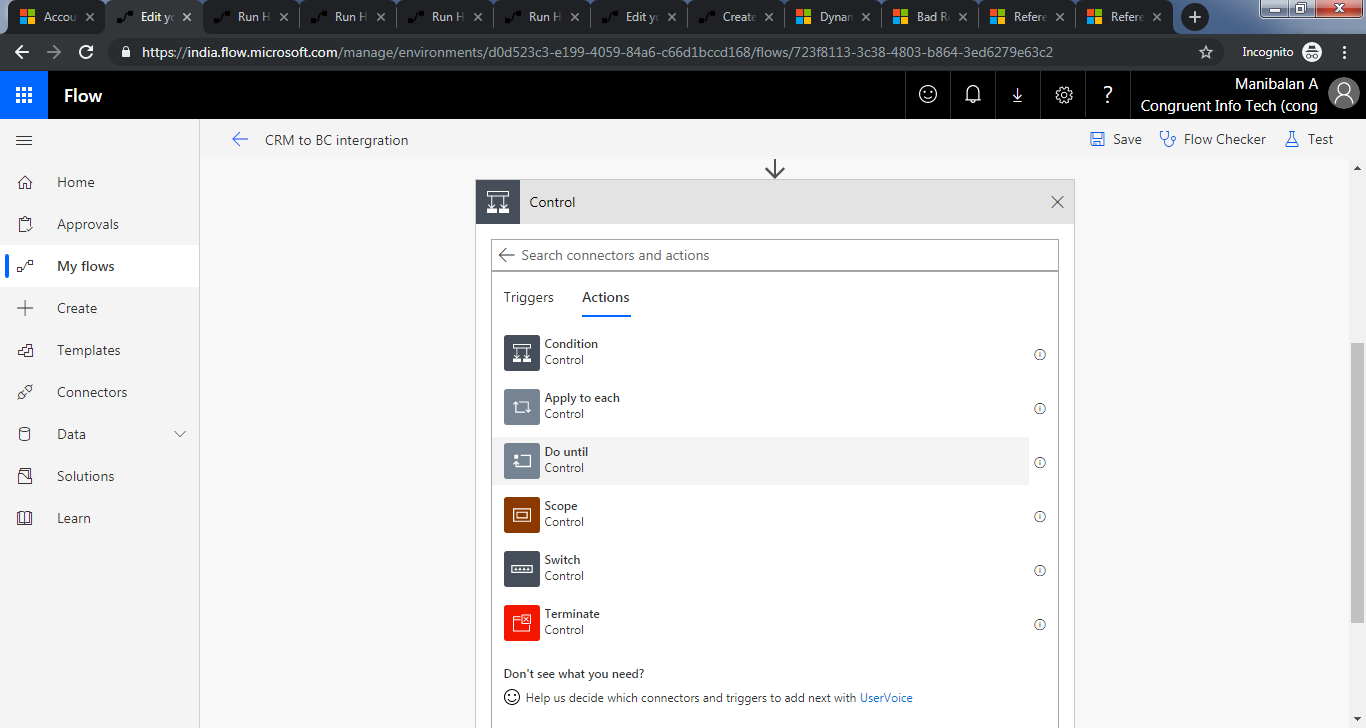1366x728 pixels.
Task: Click the Incognito indicator icon
Action: (1311, 52)
